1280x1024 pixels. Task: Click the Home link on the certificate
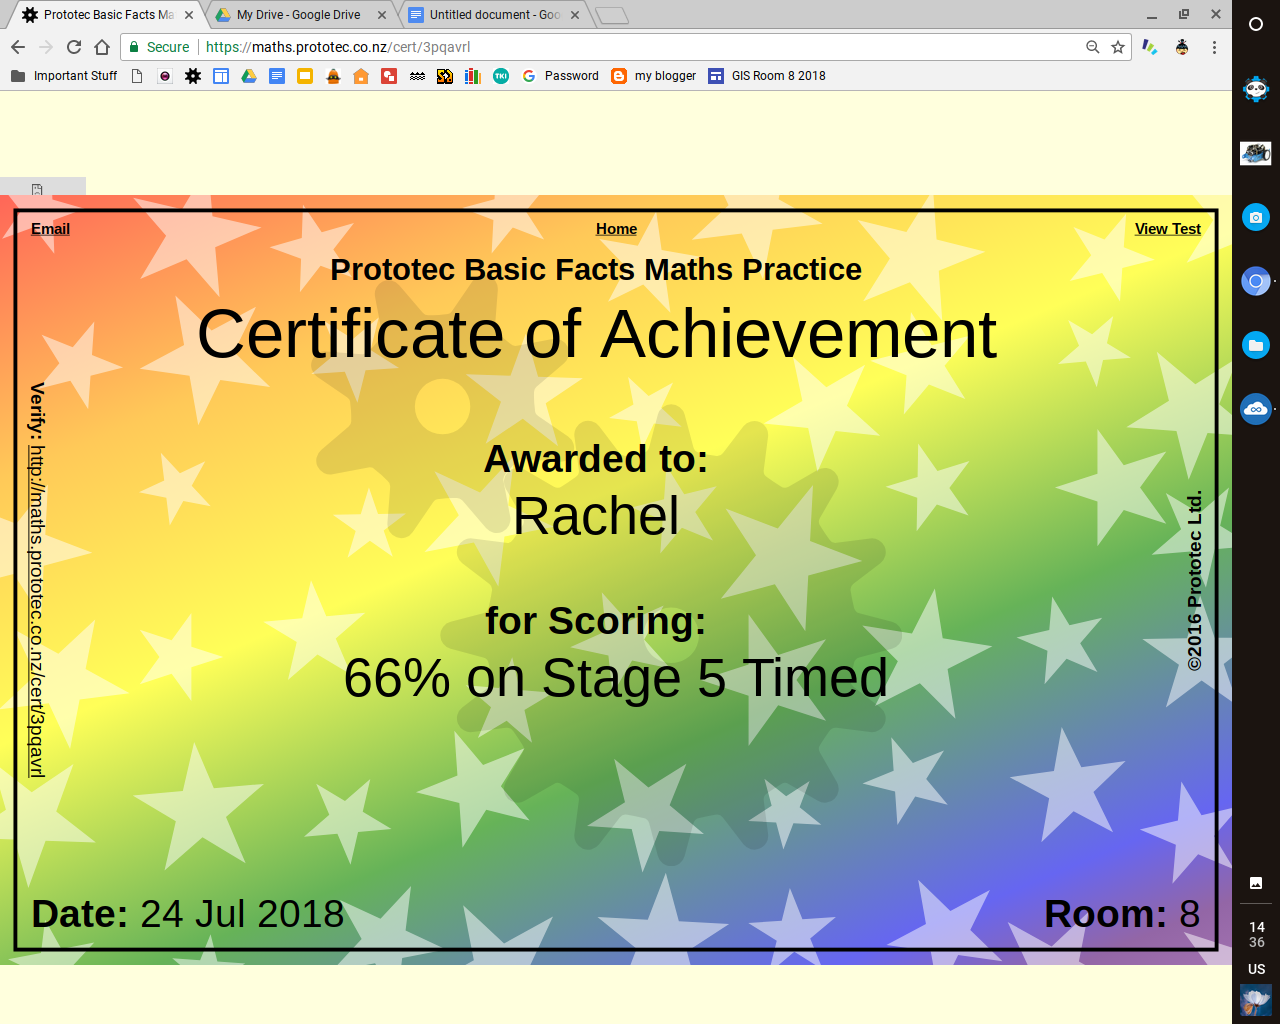click(616, 229)
